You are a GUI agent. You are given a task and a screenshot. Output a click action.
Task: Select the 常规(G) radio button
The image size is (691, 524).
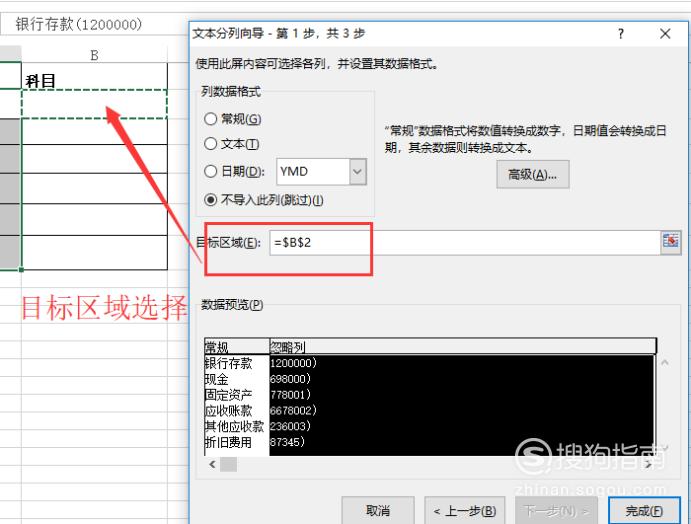[x=211, y=119]
